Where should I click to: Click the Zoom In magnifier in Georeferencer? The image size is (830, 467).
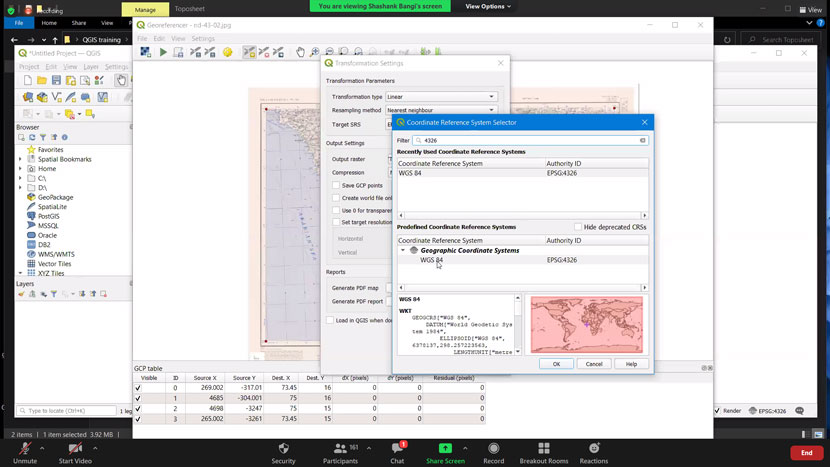point(315,52)
